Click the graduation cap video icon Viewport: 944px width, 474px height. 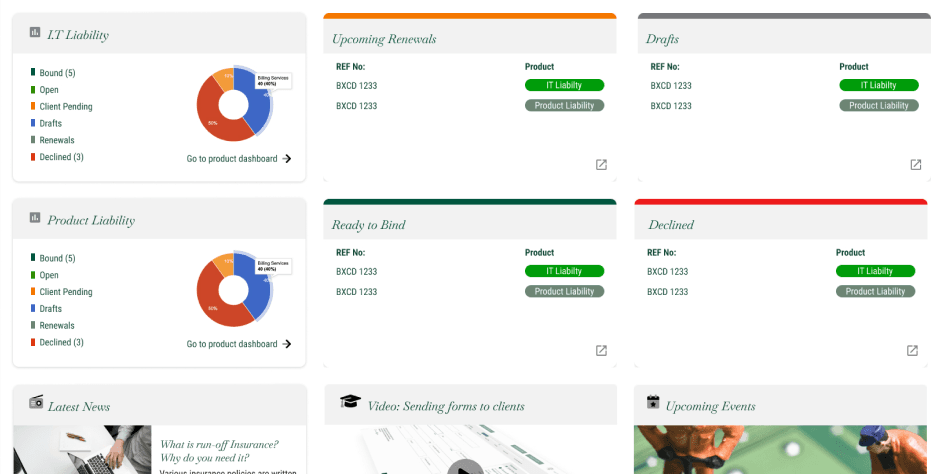point(350,401)
